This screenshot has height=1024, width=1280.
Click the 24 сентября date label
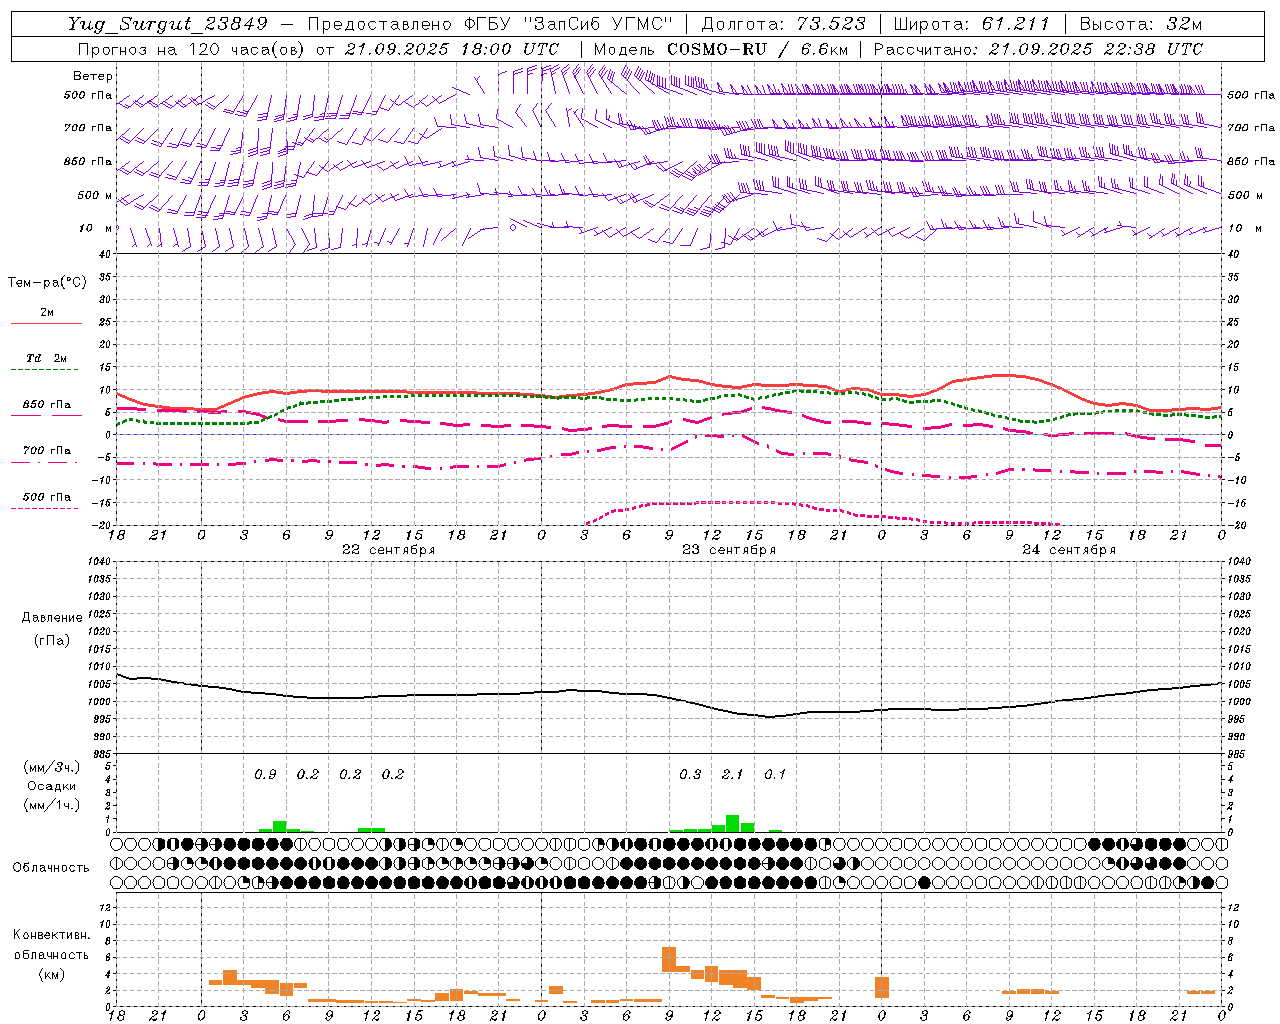click(1069, 550)
